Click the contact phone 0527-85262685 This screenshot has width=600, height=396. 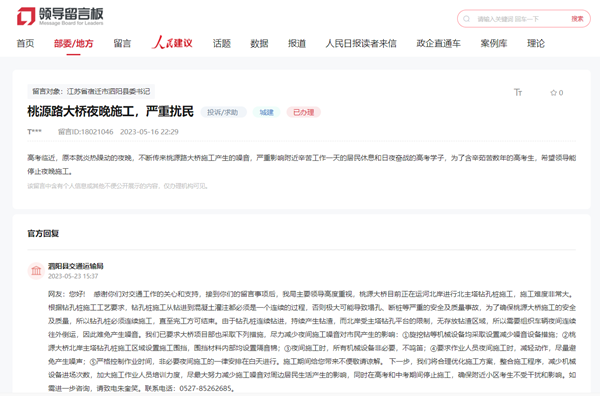coord(205,388)
